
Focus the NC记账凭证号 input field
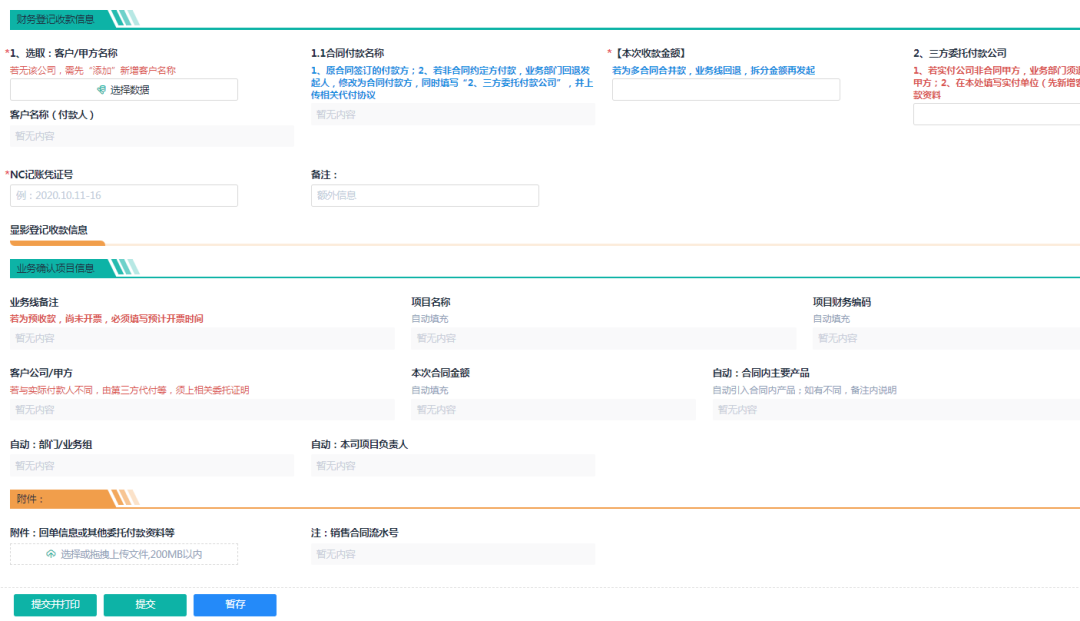pos(124,196)
